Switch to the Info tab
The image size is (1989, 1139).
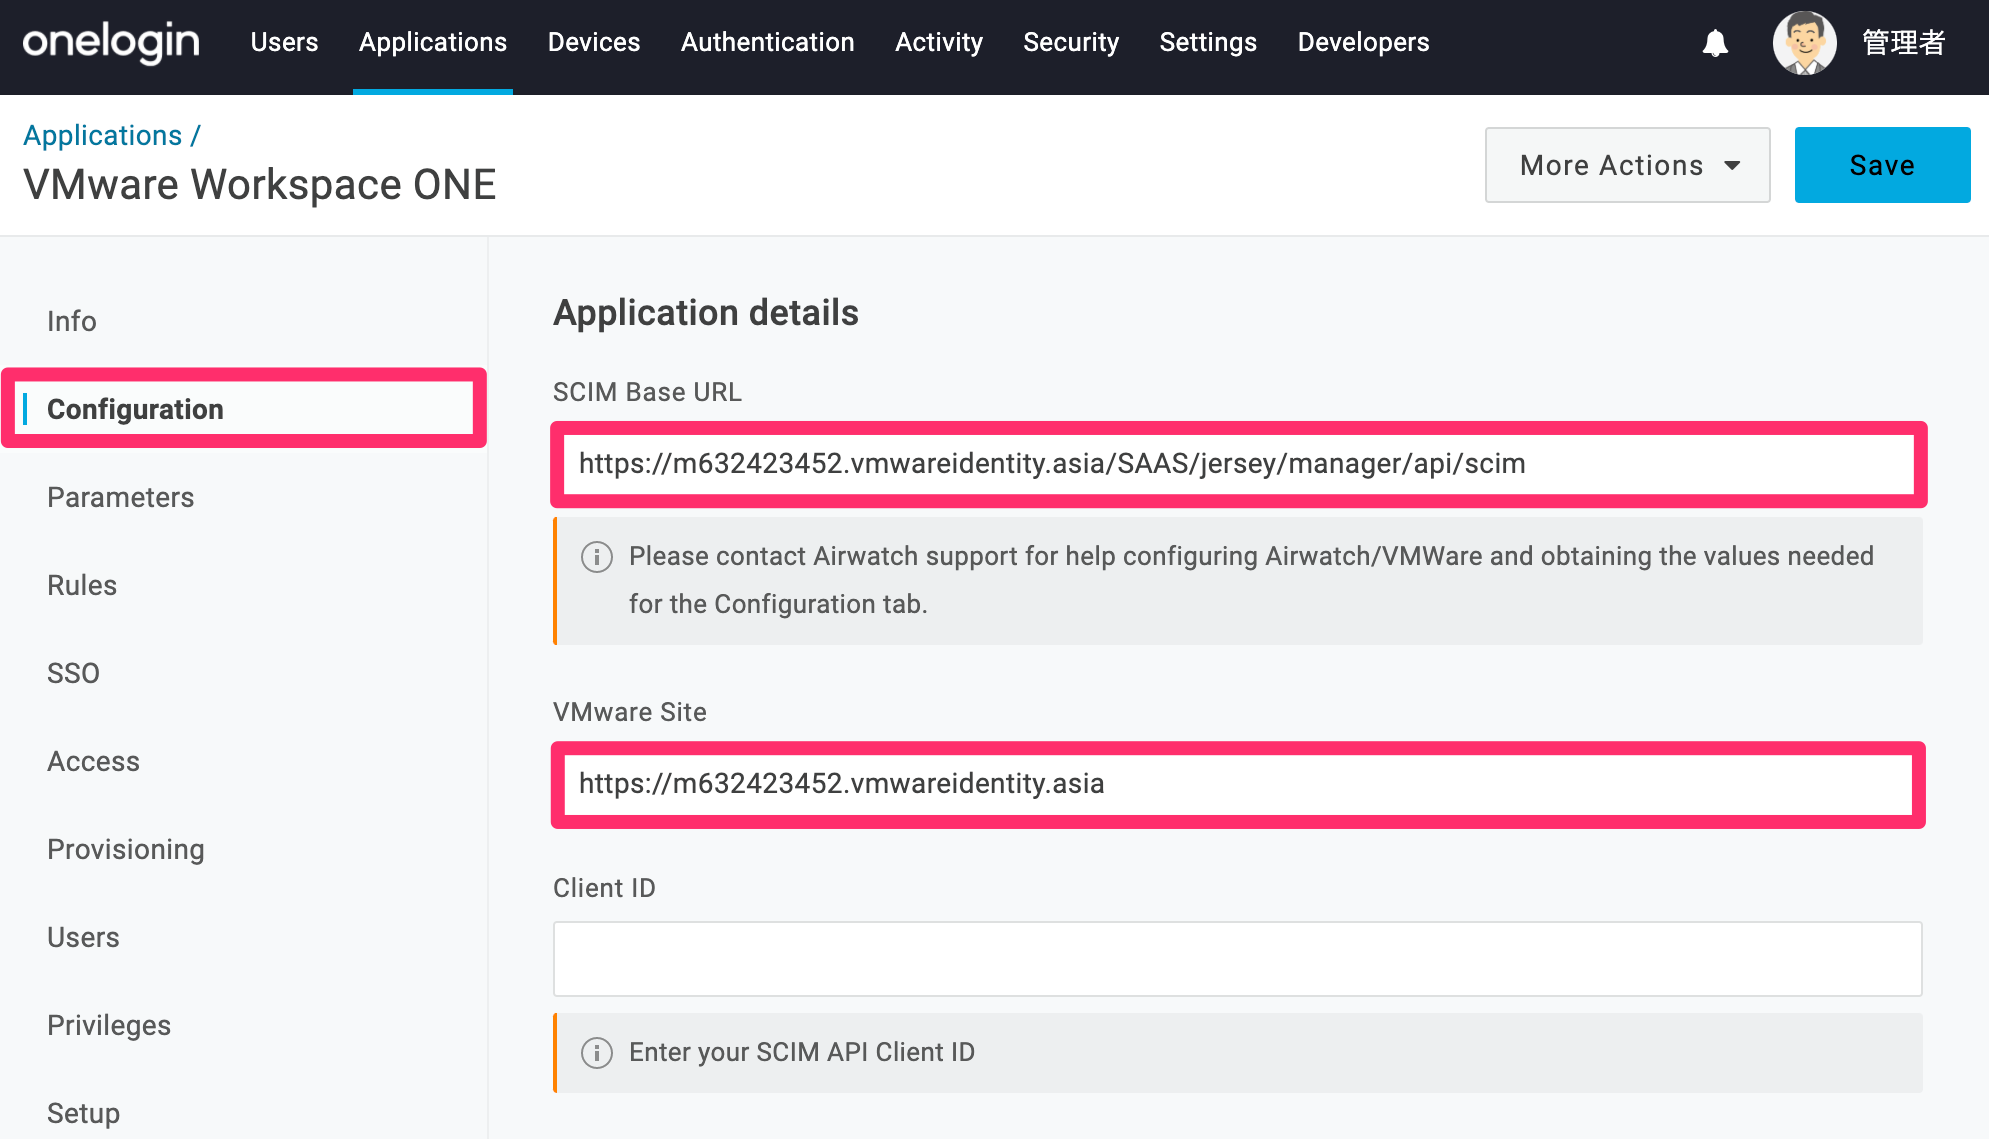[72, 321]
